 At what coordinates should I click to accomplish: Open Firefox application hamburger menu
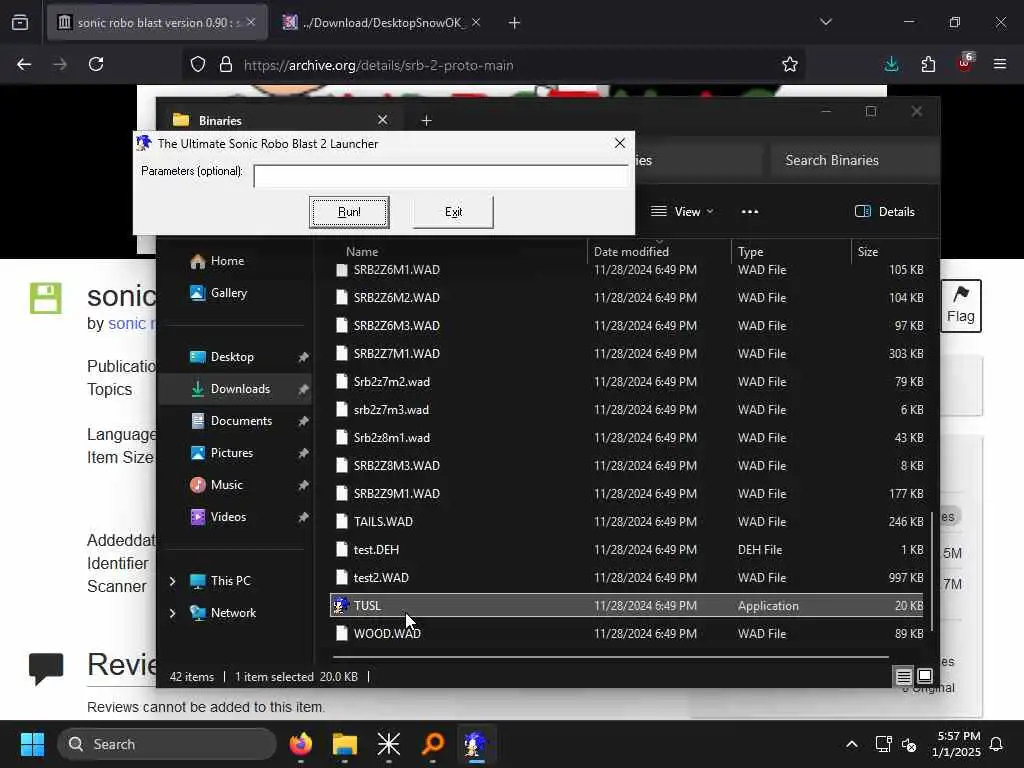coord(1000,64)
